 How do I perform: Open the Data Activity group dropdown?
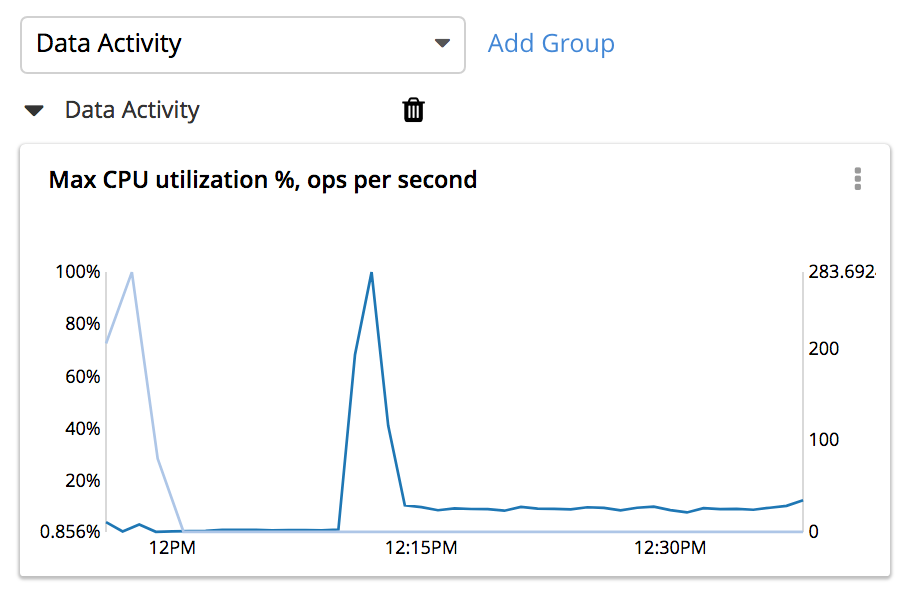(x=242, y=44)
